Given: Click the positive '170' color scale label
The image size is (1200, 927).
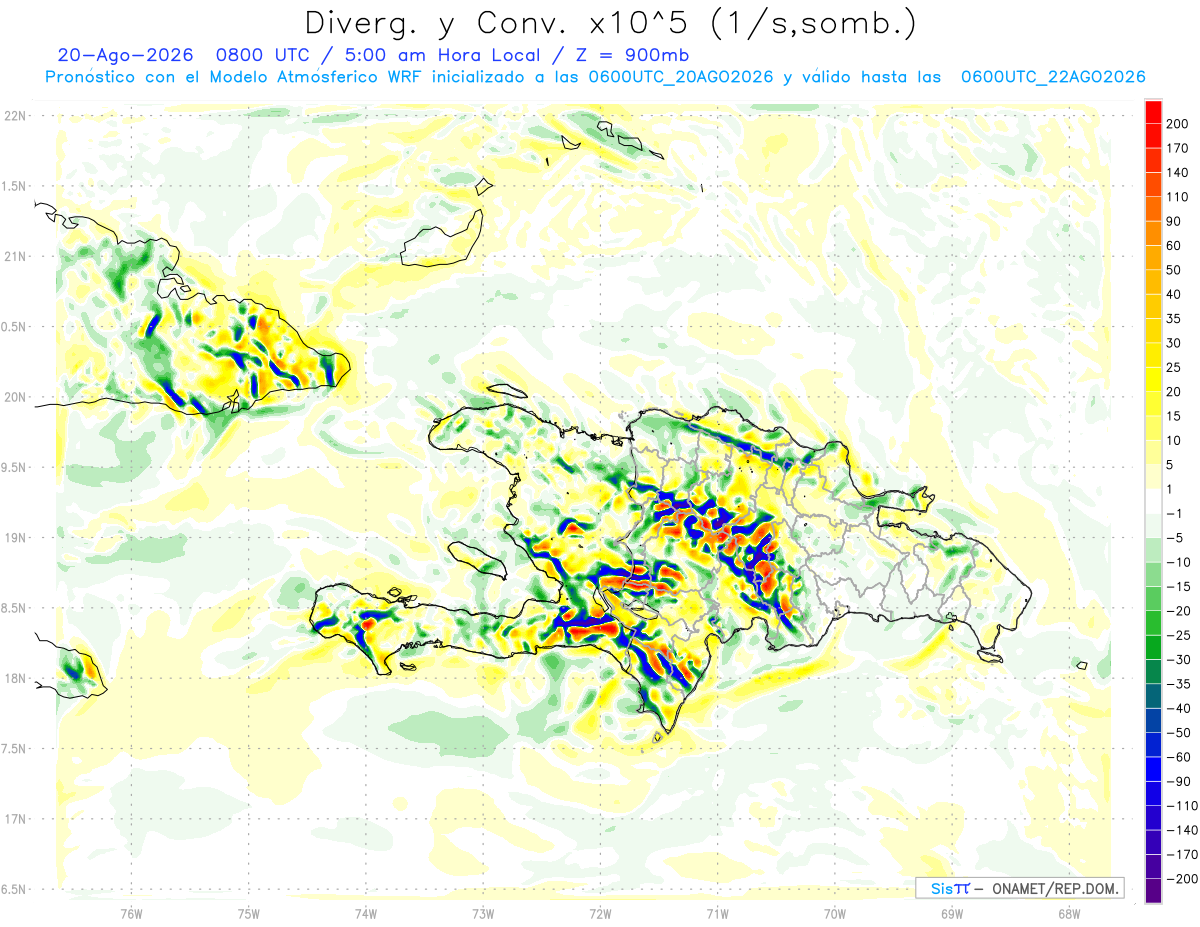Looking at the screenshot, I should click(x=1177, y=148).
